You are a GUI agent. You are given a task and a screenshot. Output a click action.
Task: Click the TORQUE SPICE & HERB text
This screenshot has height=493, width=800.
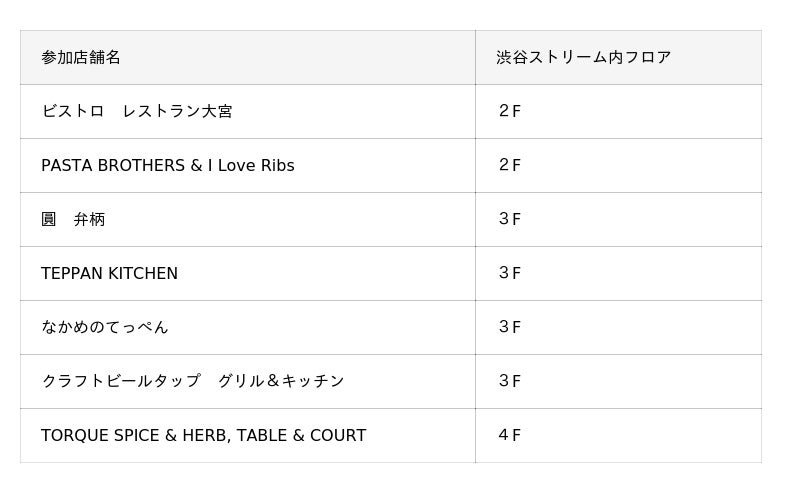click(x=133, y=435)
